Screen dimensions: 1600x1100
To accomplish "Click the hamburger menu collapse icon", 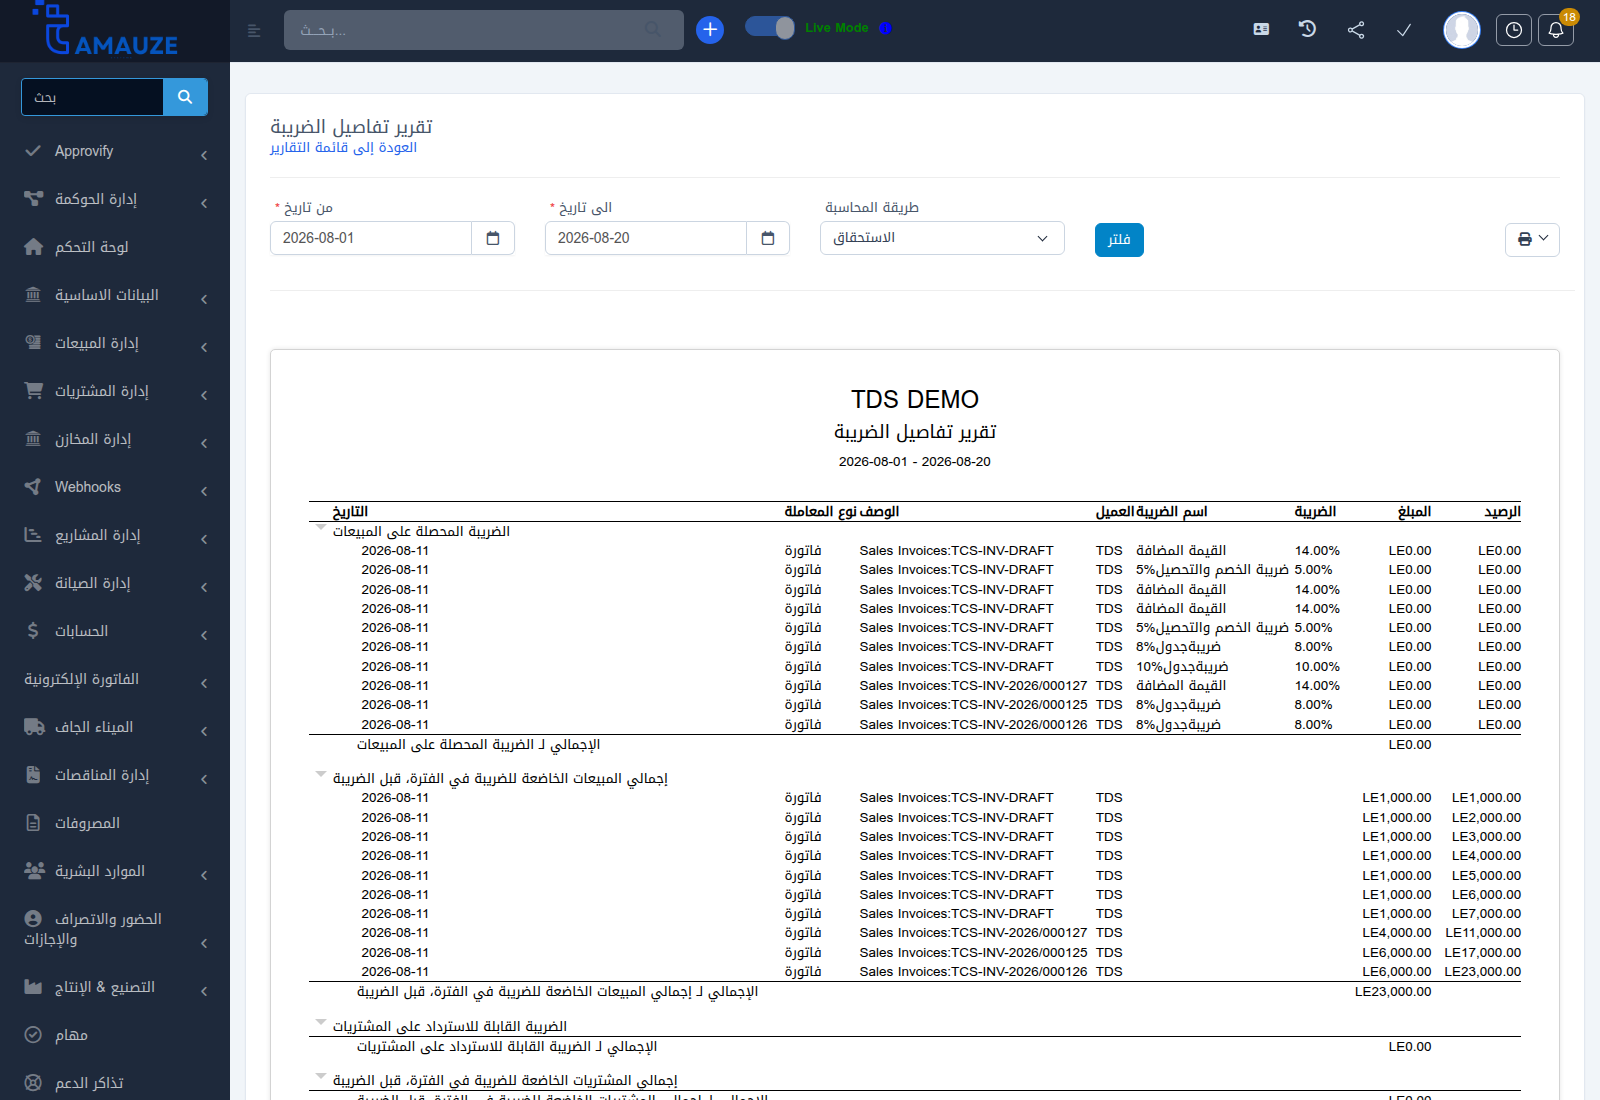I will [x=254, y=31].
